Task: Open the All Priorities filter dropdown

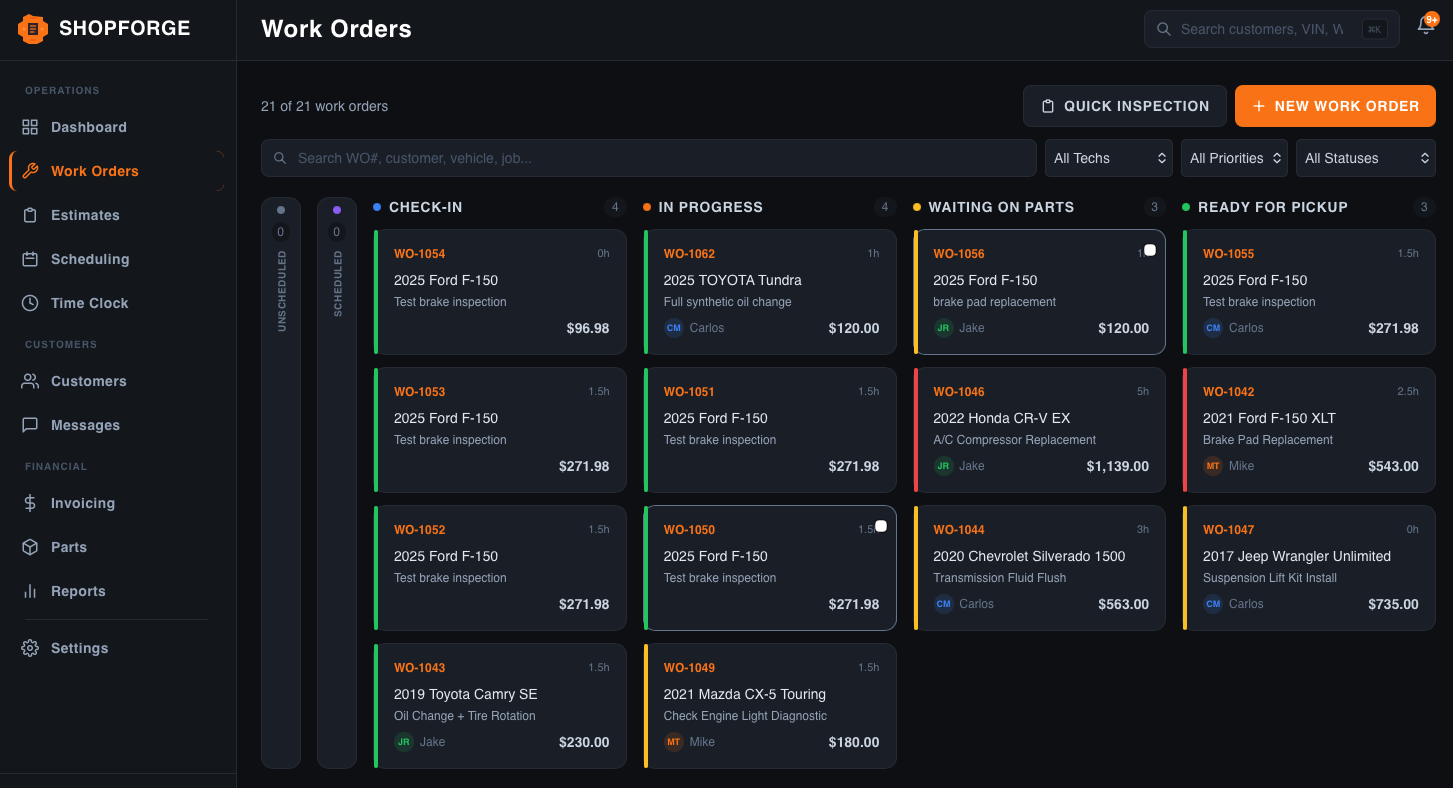Action: coord(1236,158)
